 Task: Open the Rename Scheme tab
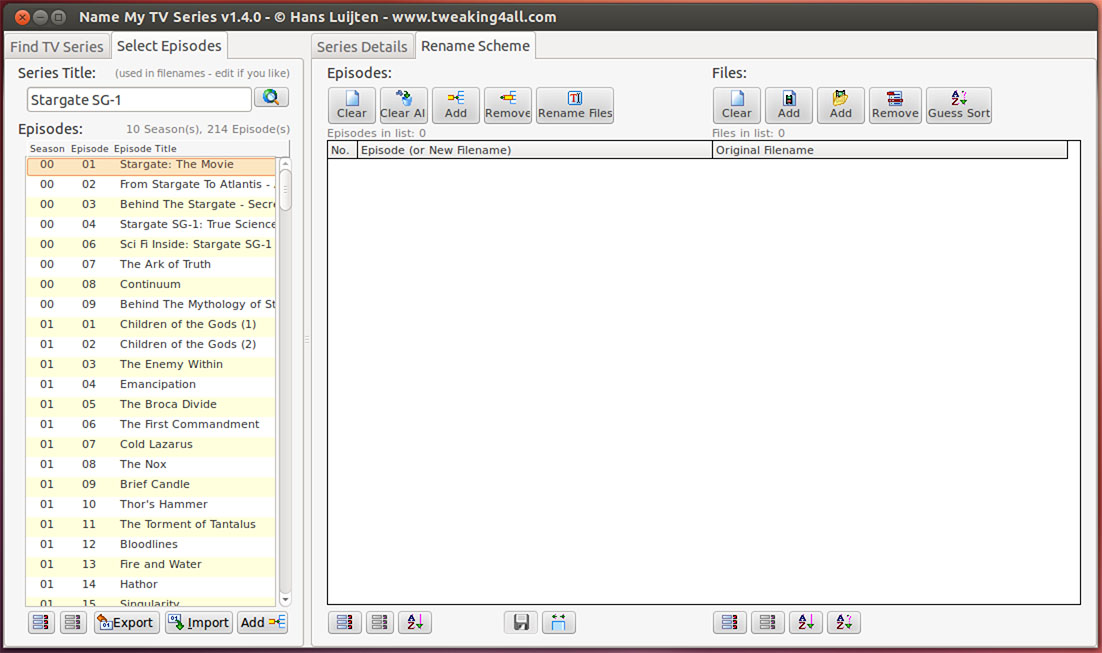coord(475,46)
